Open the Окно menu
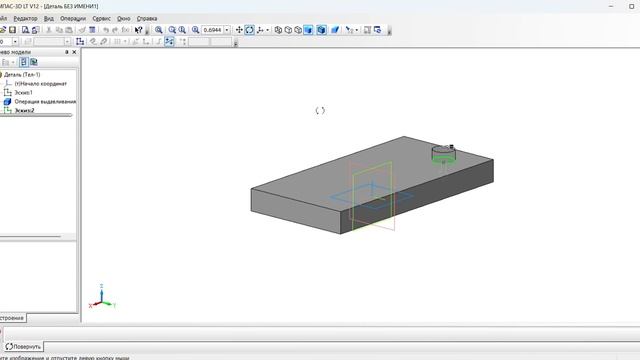640x360 pixels. 124,18
